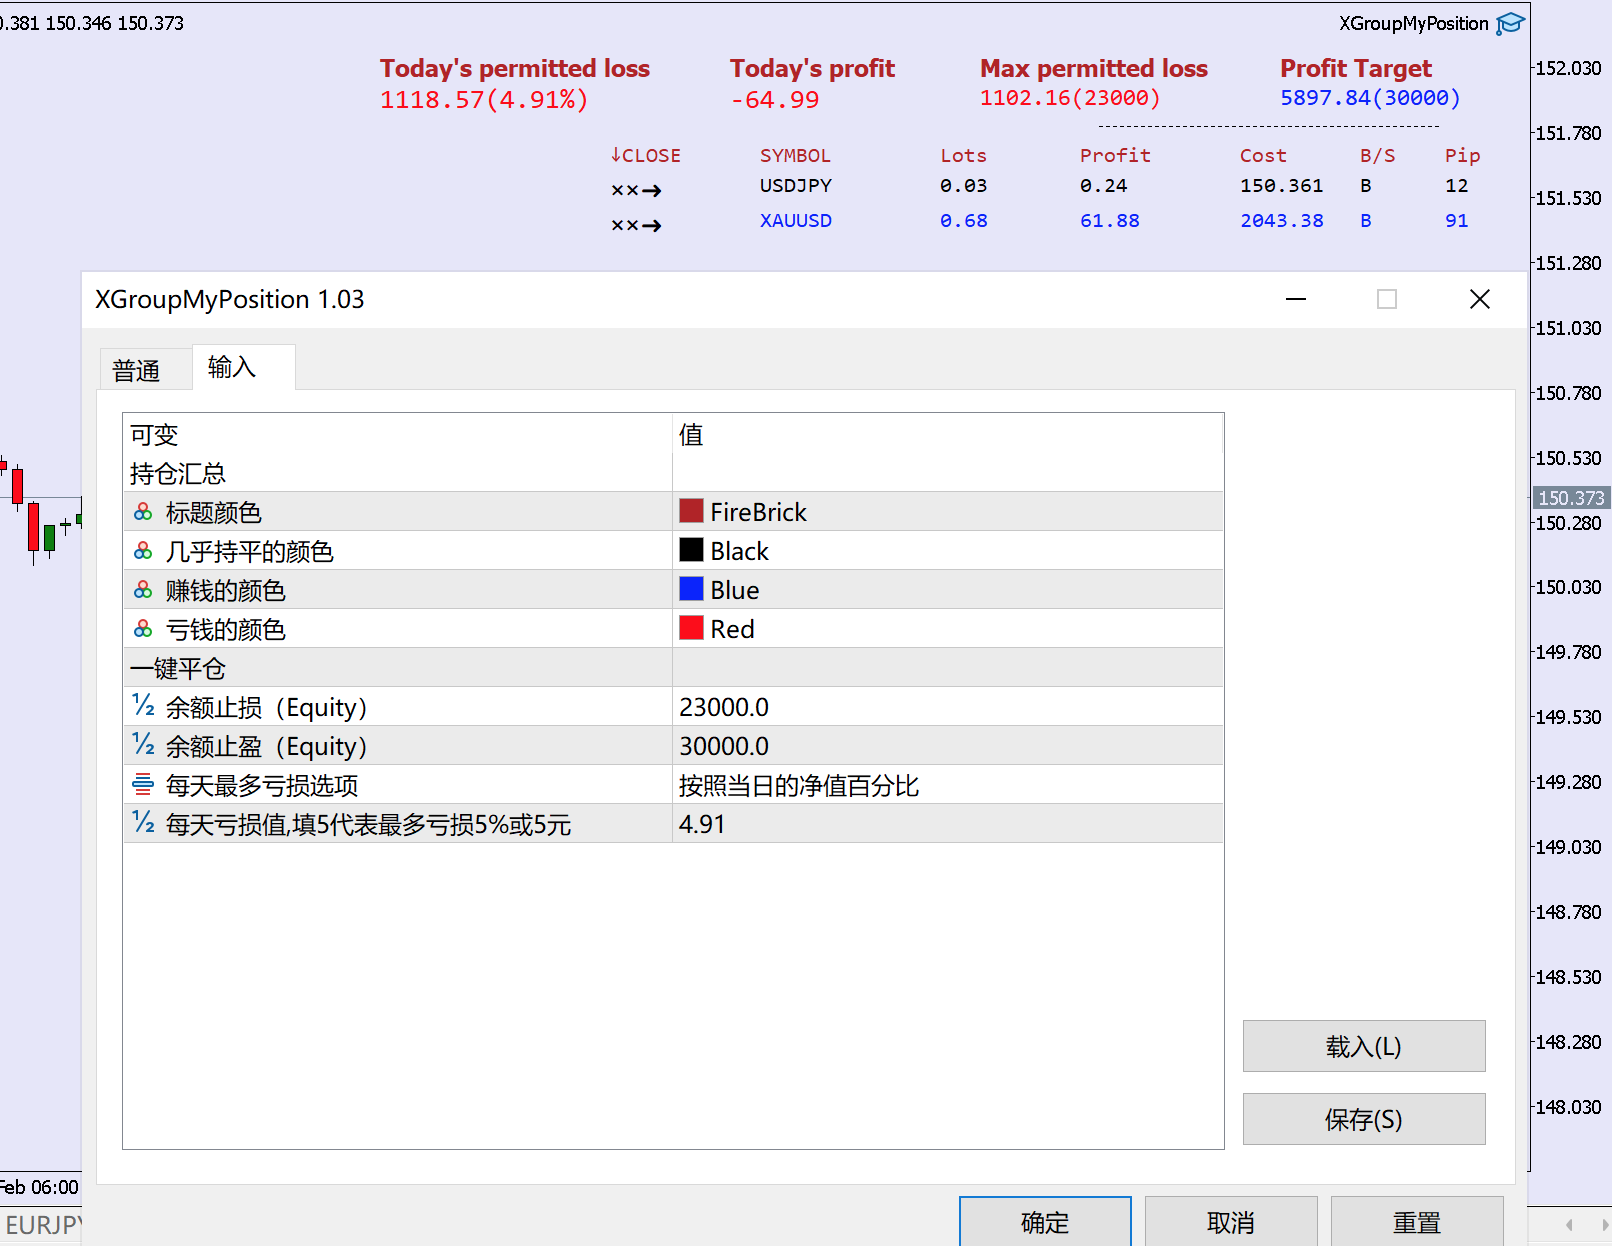
Task: Click the color icon beside 标题颜色
Action: point(143,512)
